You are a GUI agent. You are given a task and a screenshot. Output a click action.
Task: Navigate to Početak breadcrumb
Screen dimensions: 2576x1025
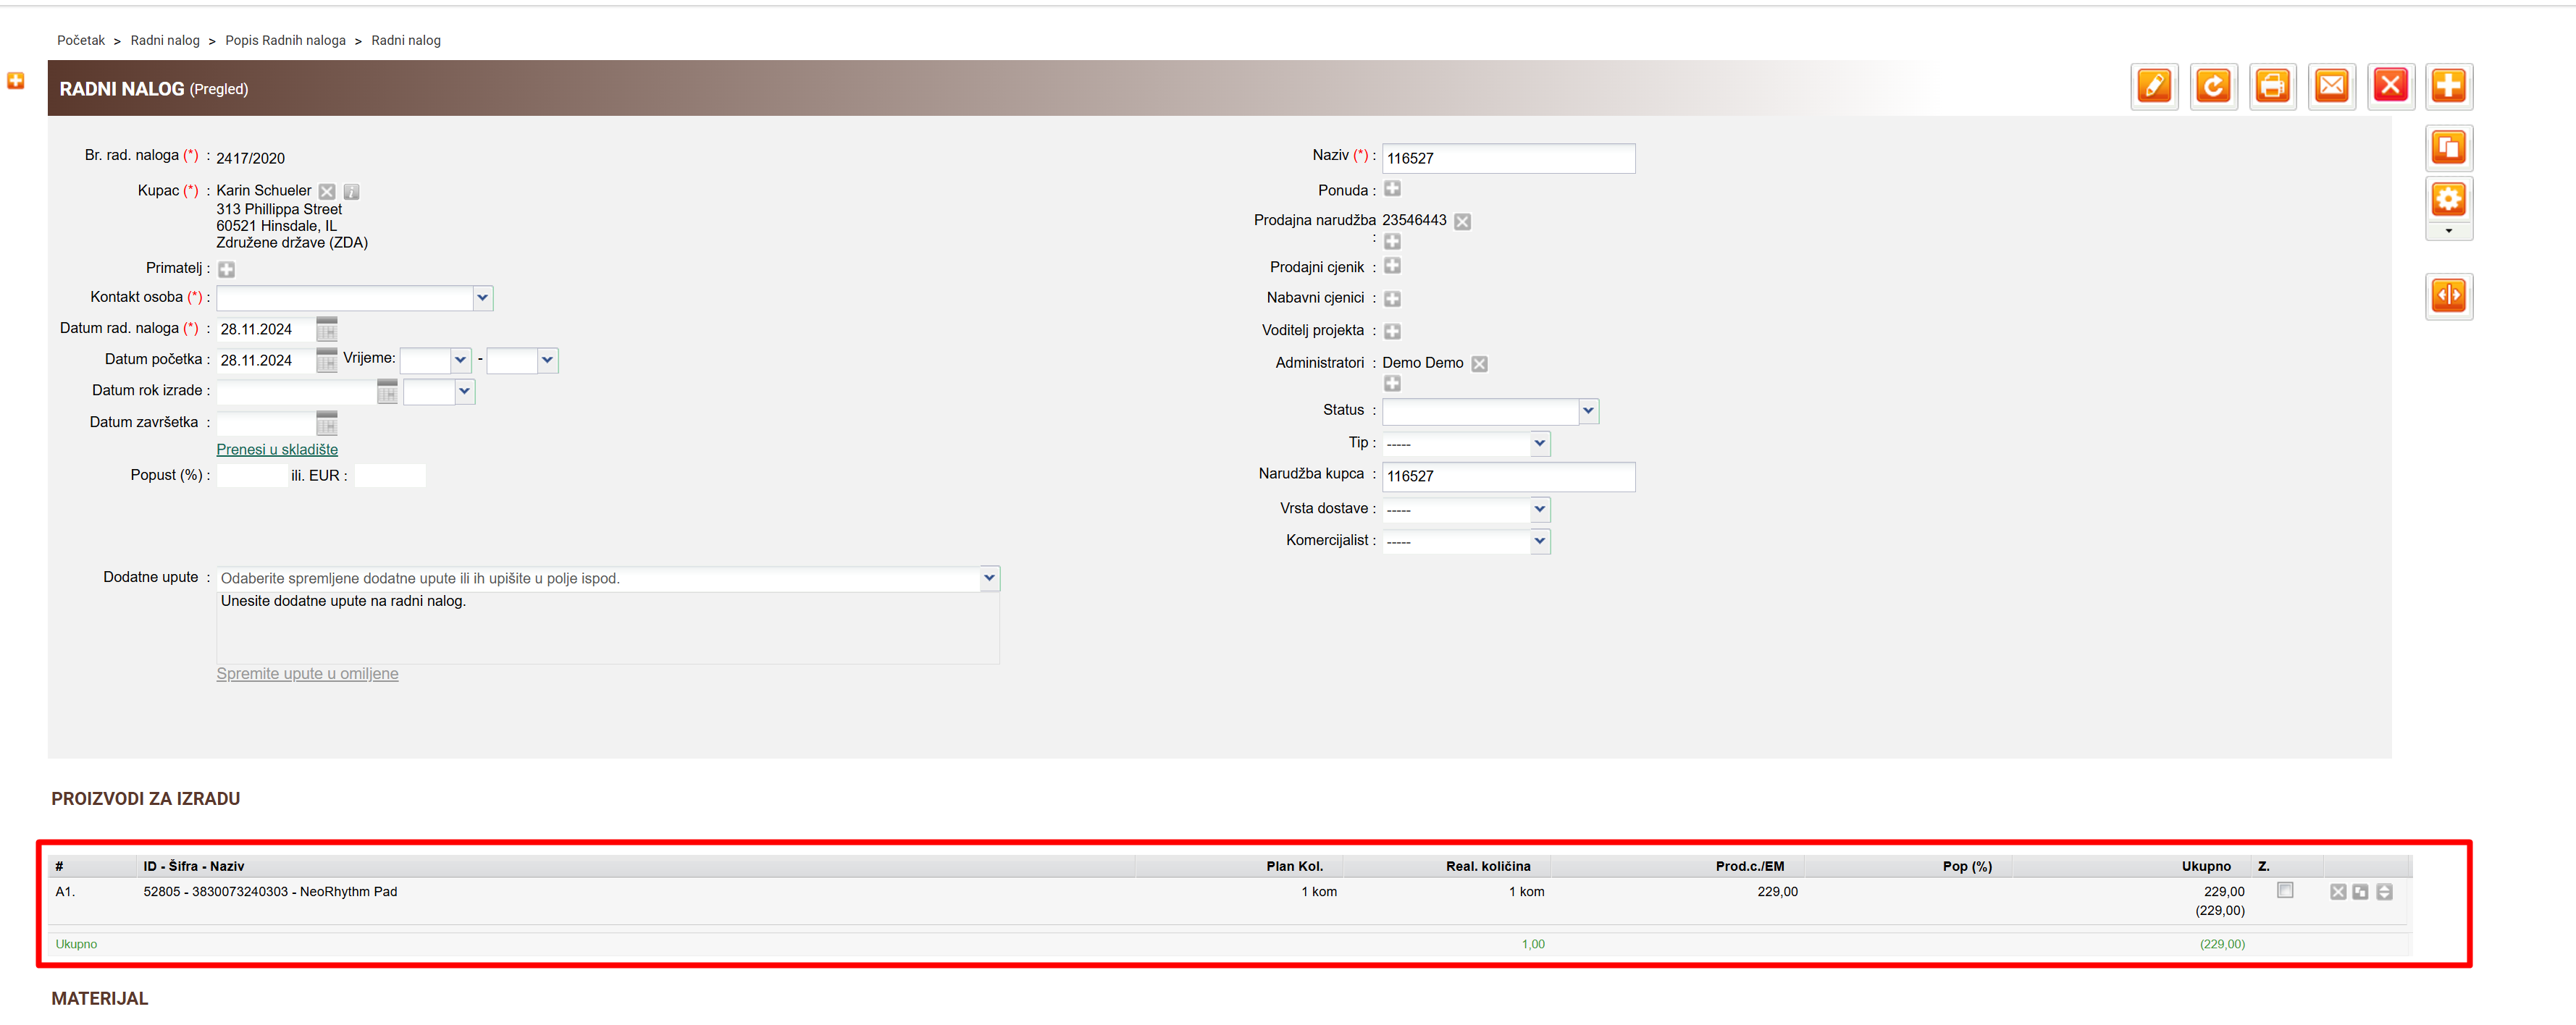tap(80, 41)
